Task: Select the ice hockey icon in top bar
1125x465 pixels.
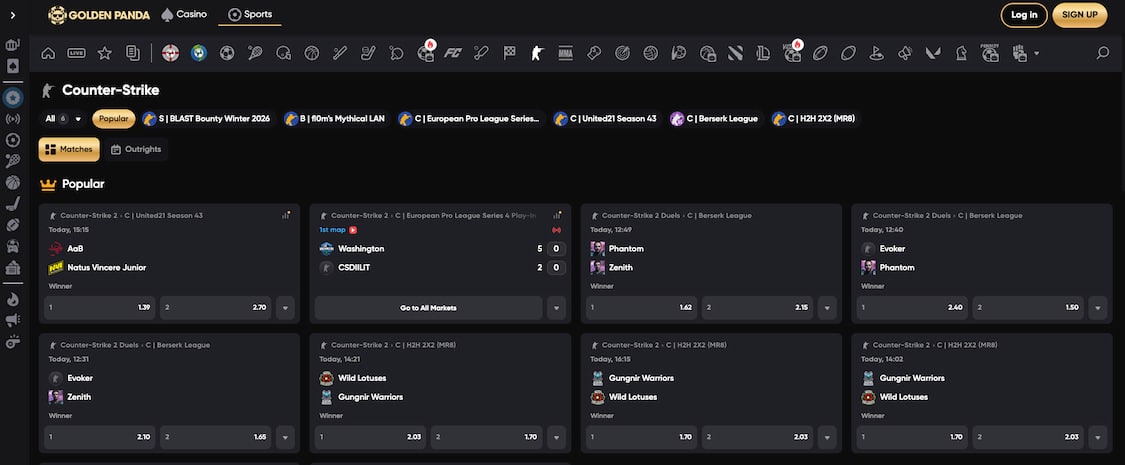Action: tap(368, 53)
